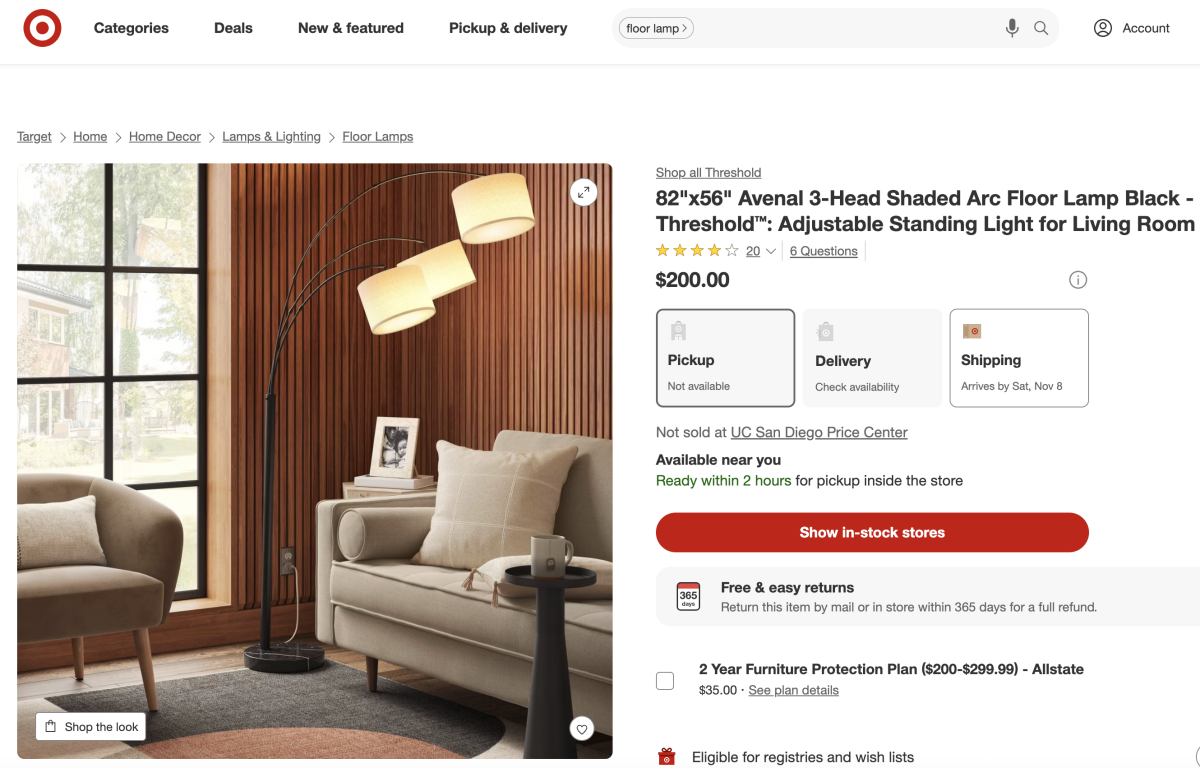Image resolution: width=1200 pixels, height=768 pixels.
Task: Open the price info circle icon
Action: click(x=1078, y=280)
